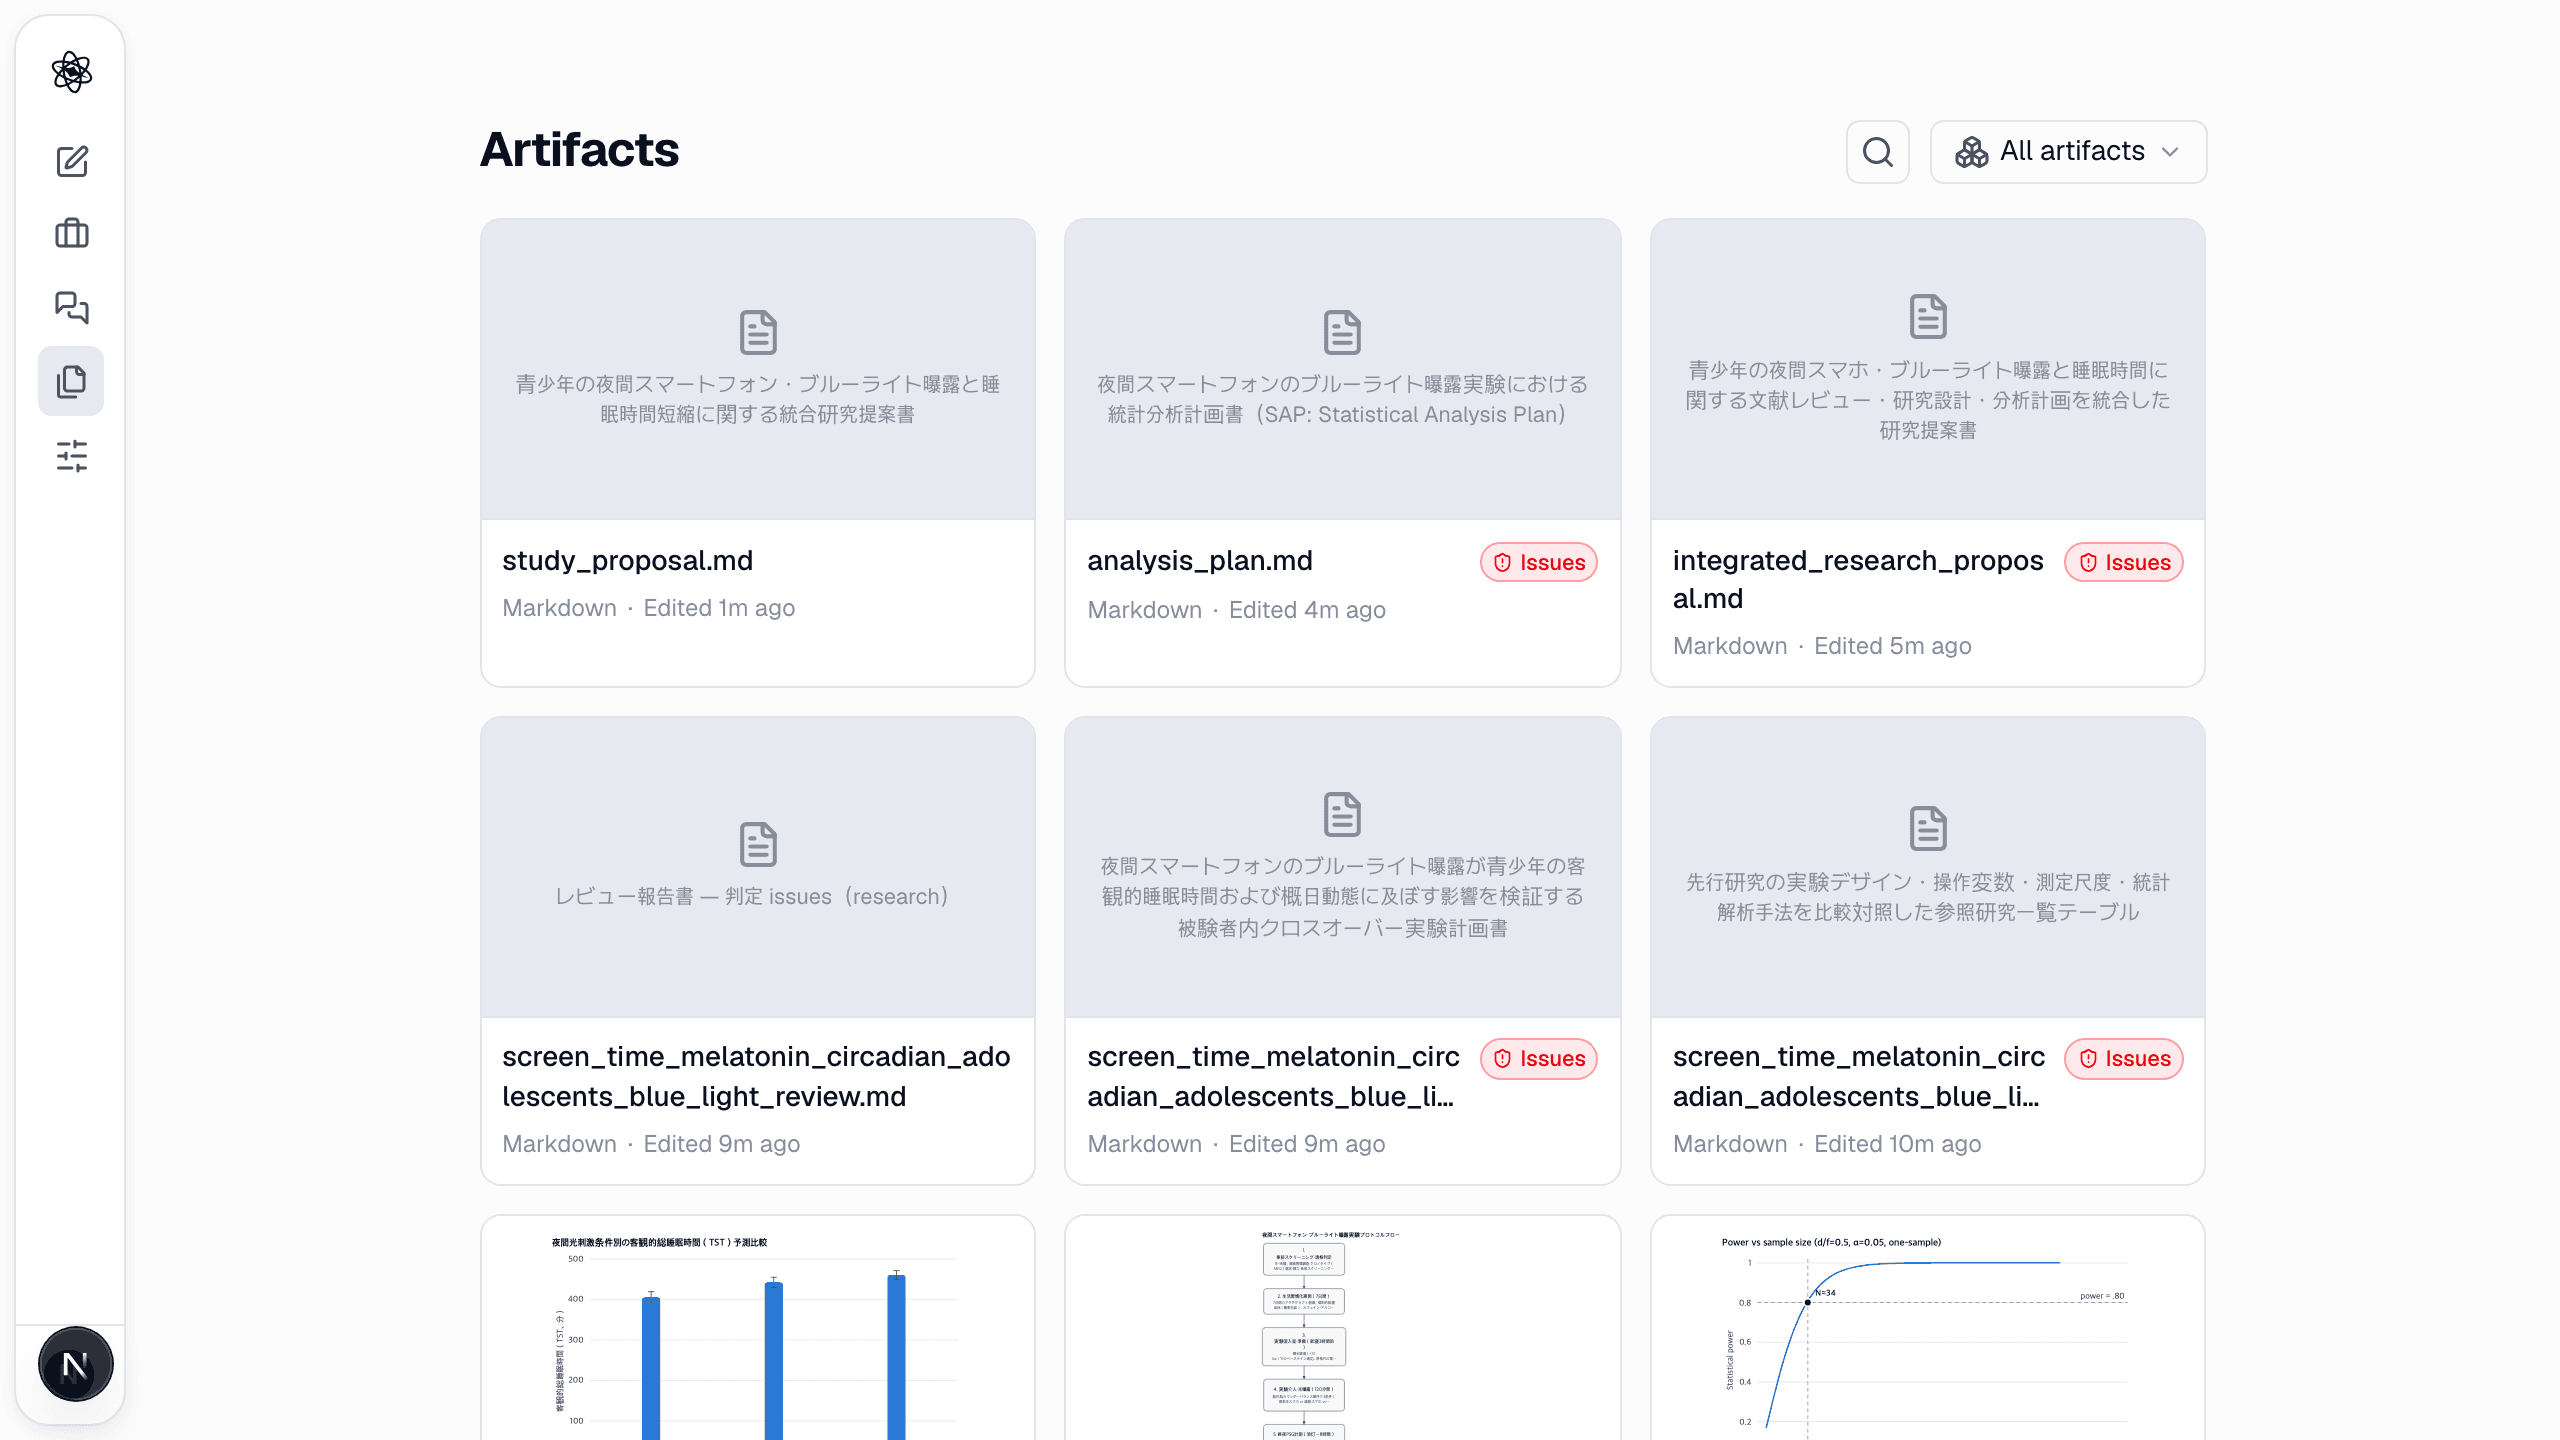Open the sliders settings icon
Viewport: 2560px width, 1440px height.
71,456
